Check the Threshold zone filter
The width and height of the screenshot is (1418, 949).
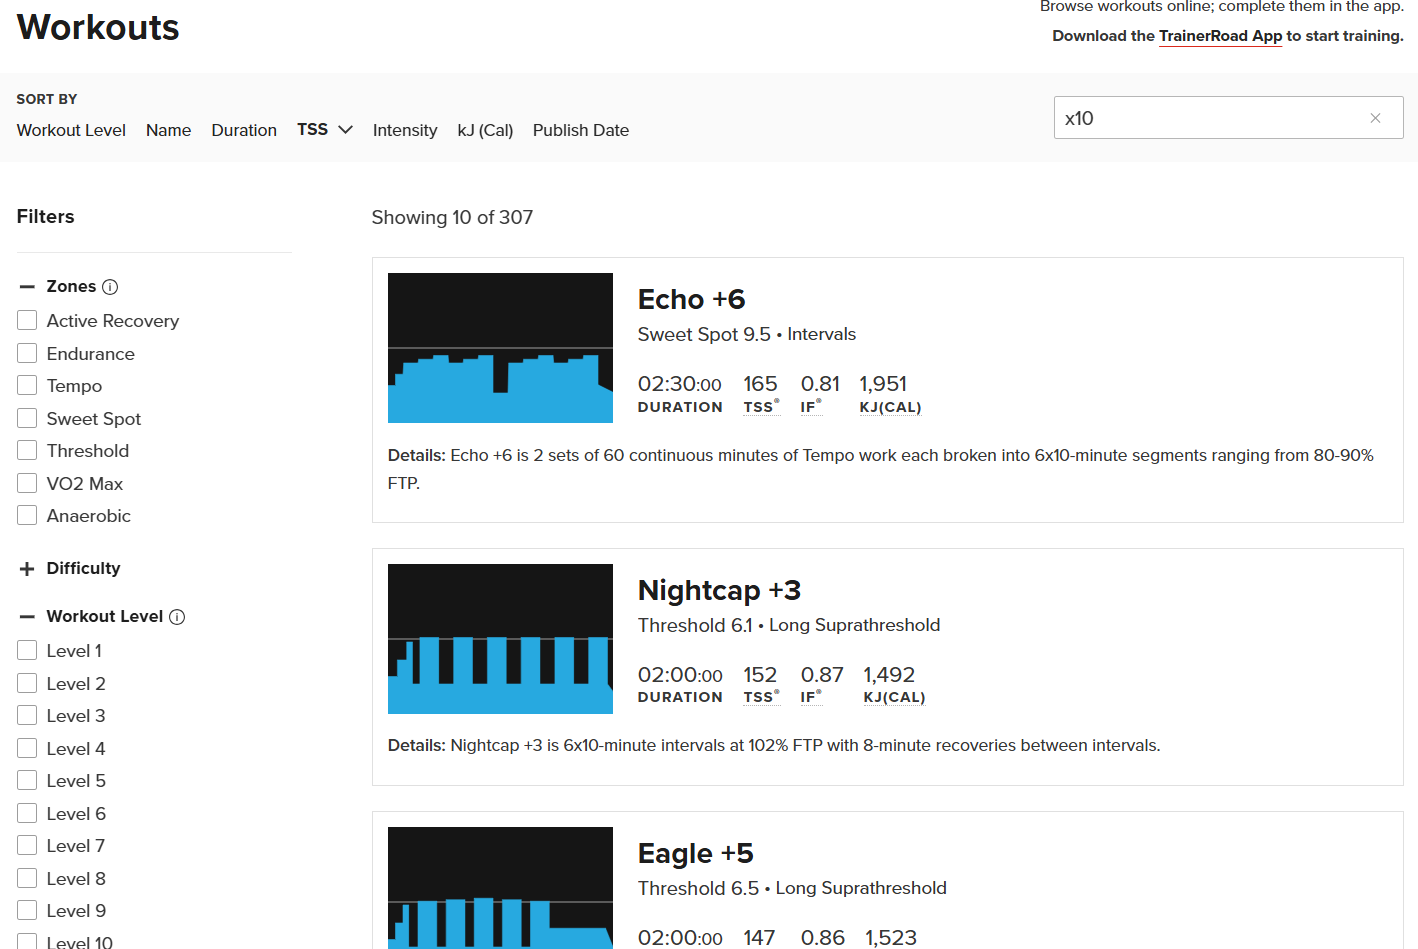click(x=27, y=451)
